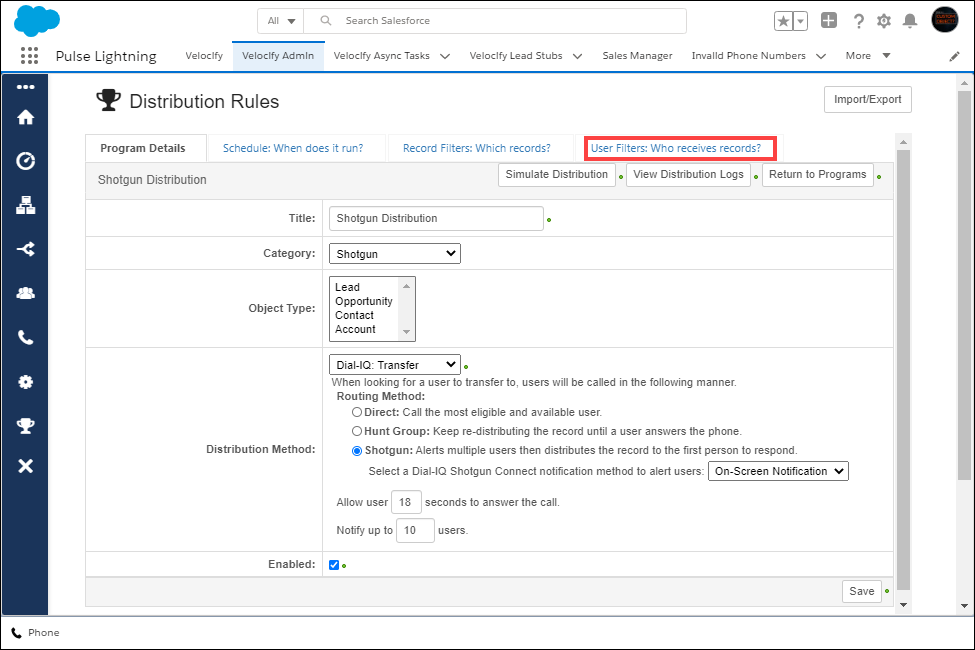Open Record Filters: Which records? tab
The height and width of the screenshot is (650, 975).
tap(477, 148)
